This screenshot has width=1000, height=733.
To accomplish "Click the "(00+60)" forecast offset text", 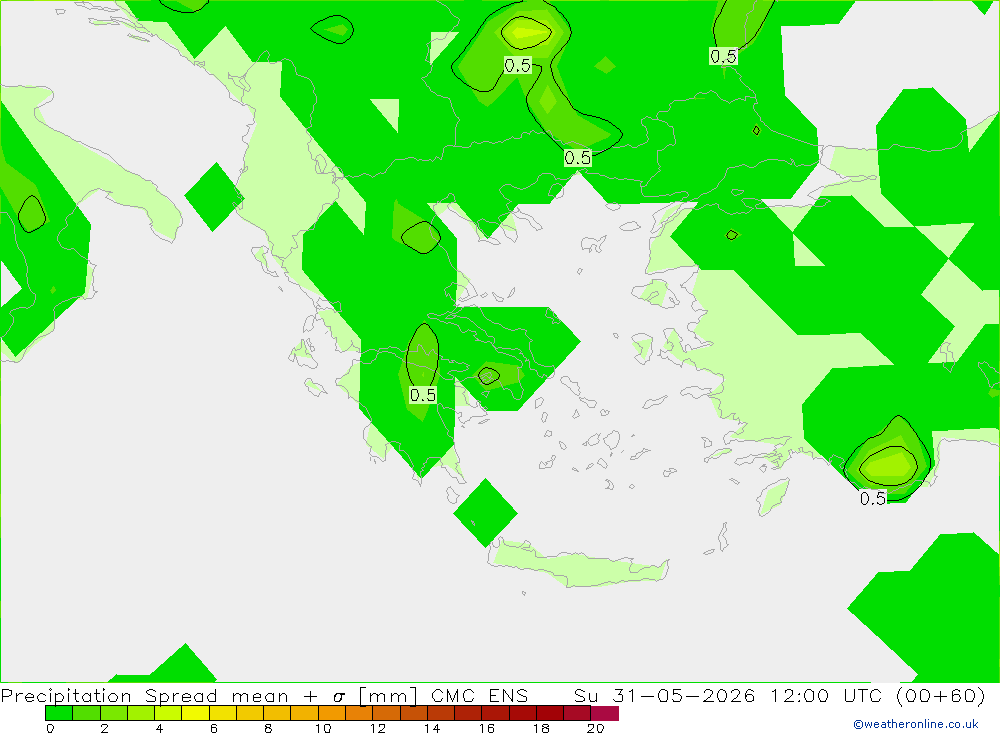I will 941,695.
